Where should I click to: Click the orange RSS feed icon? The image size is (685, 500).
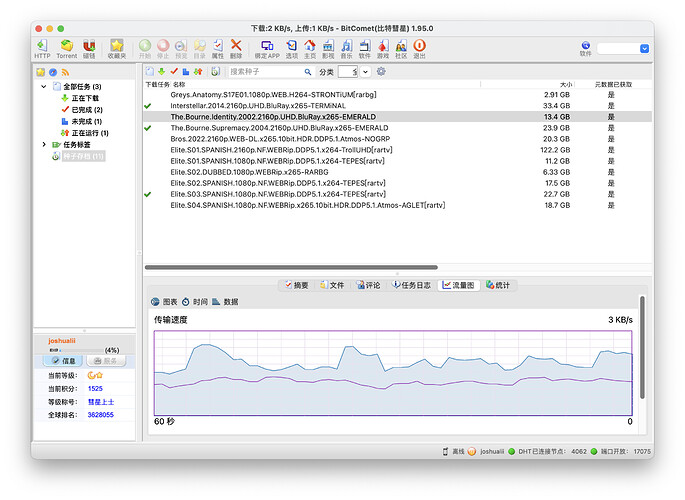(65, 72)
